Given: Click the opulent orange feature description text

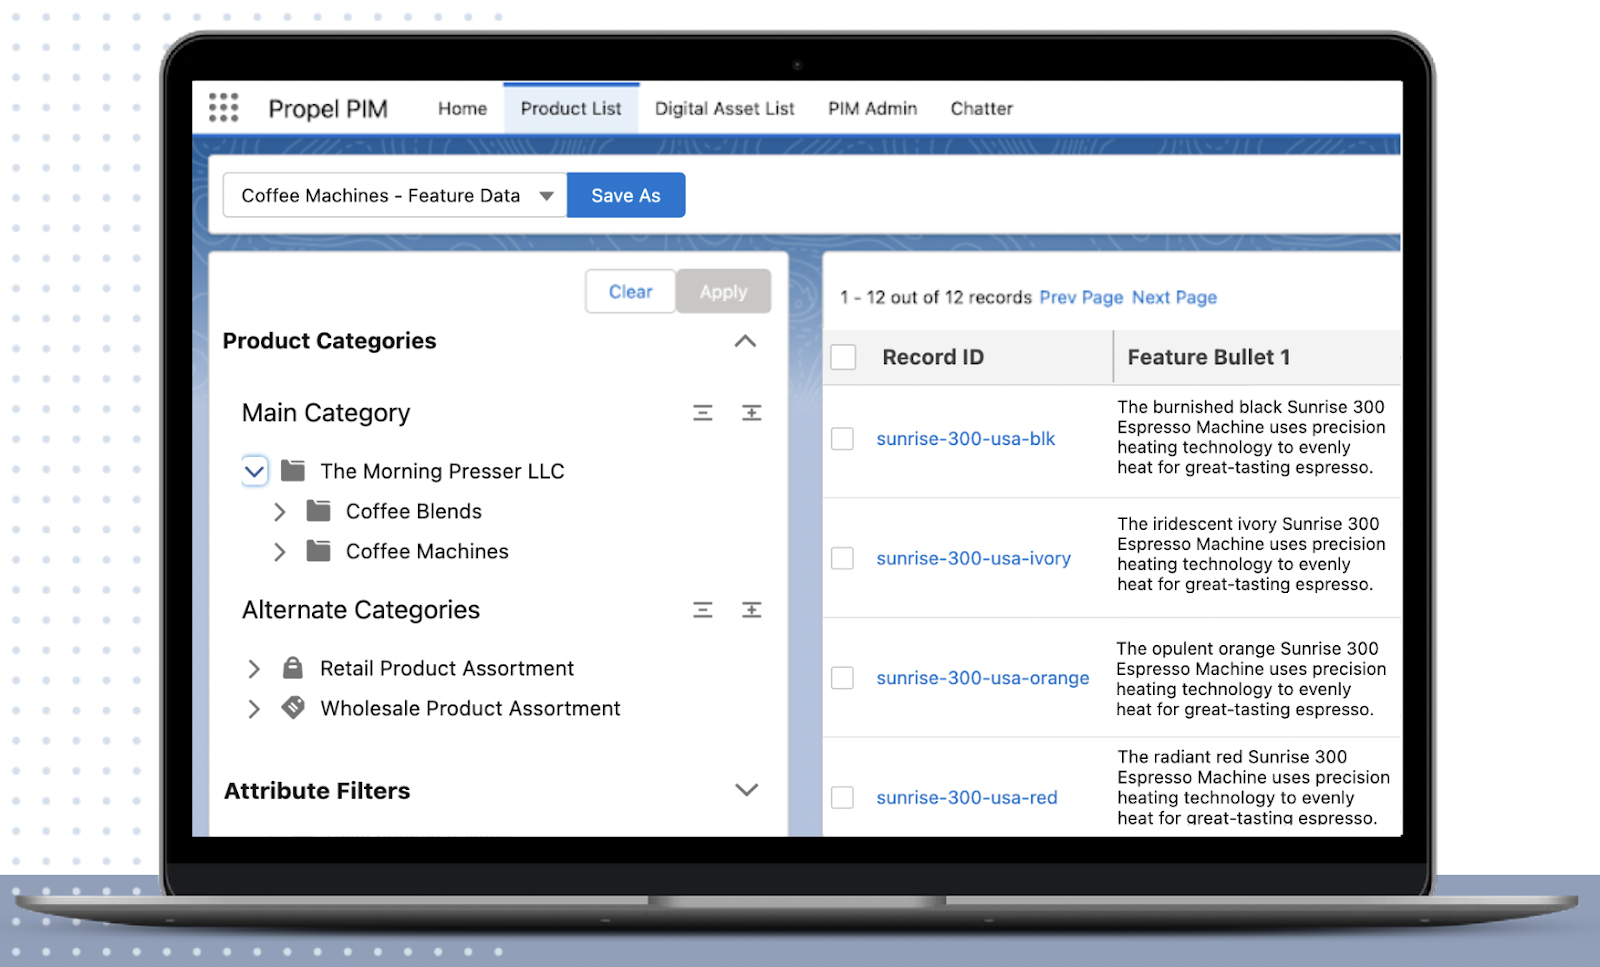Looking at the screenshot, I should 1251,679.
